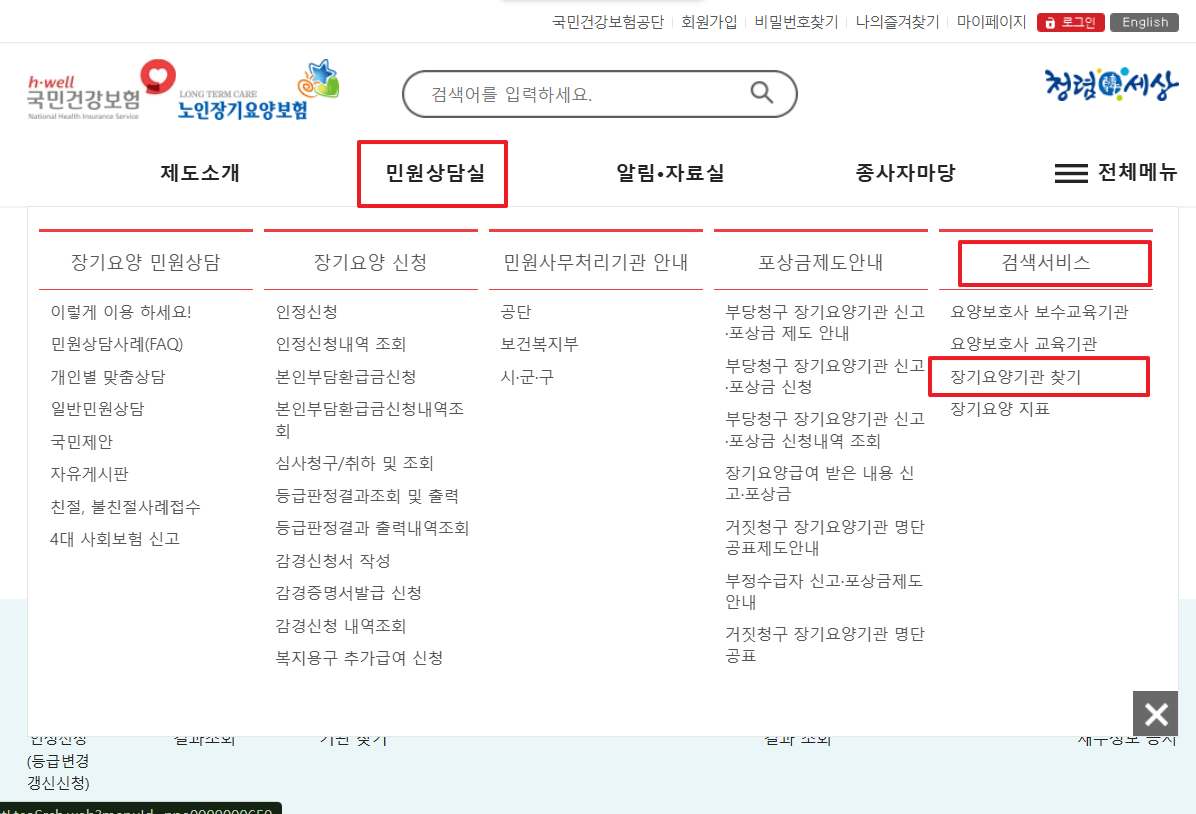Image resolution: width=1196 pixels, height=814 pixels.
Task: Open the 알림·자료실 menu
Action: pyautogui.click(x=669, y=172)
